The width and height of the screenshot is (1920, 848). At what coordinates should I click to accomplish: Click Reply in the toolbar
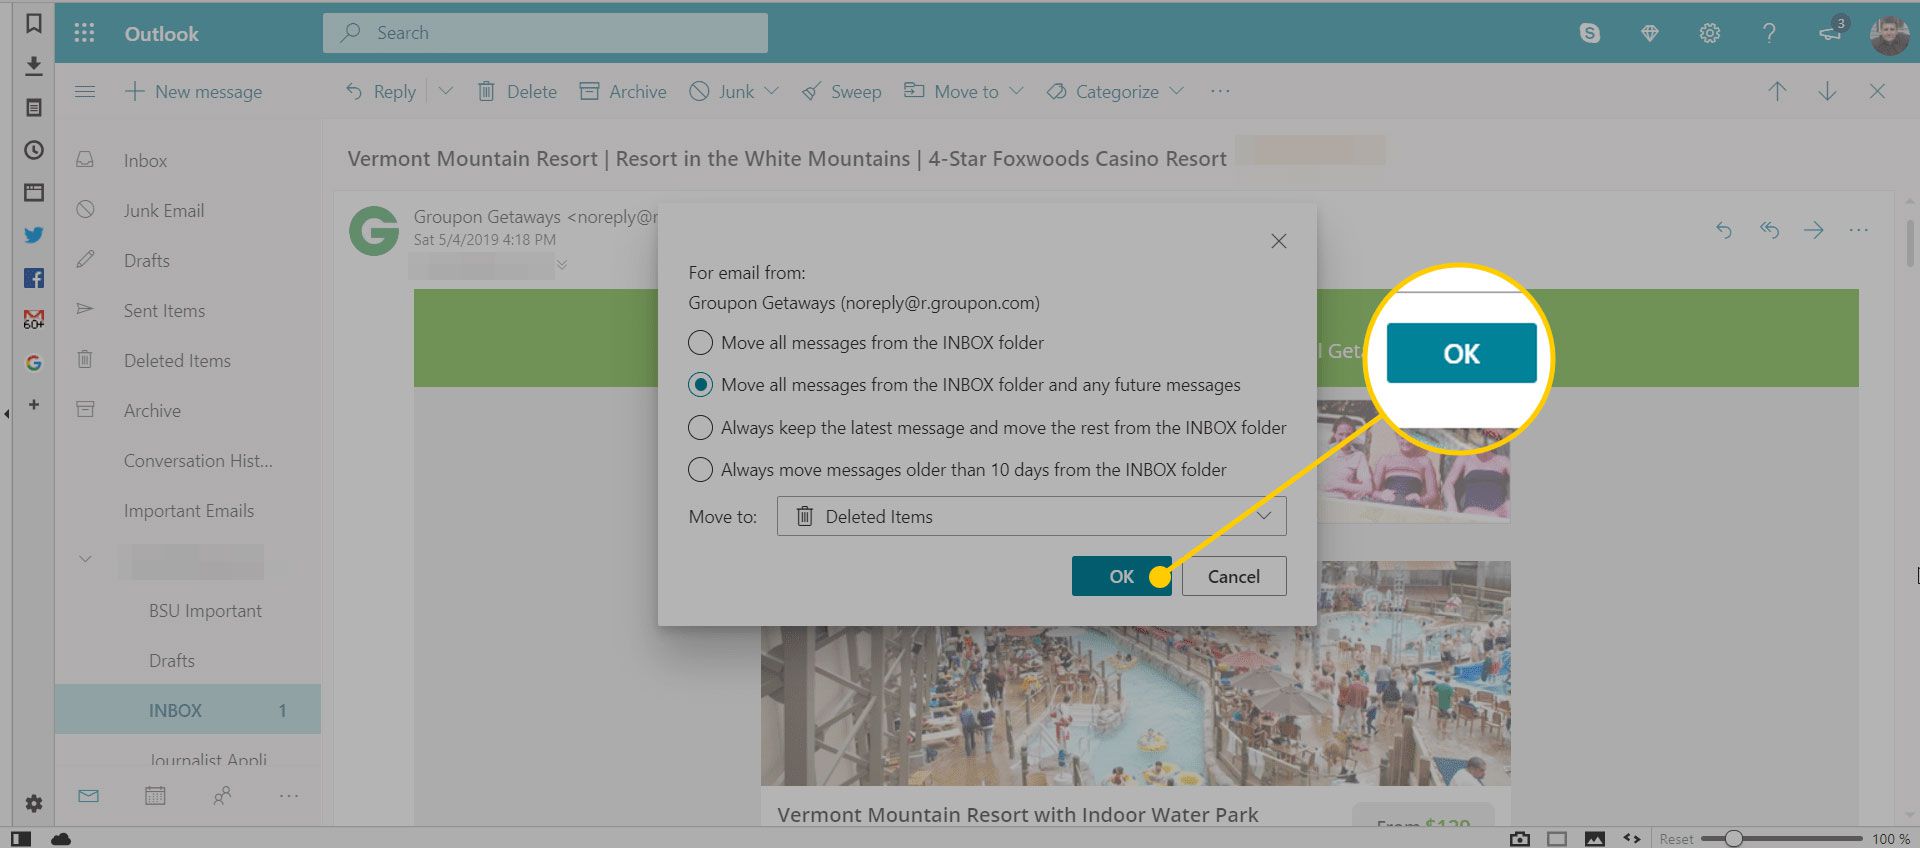pos(381,91)
